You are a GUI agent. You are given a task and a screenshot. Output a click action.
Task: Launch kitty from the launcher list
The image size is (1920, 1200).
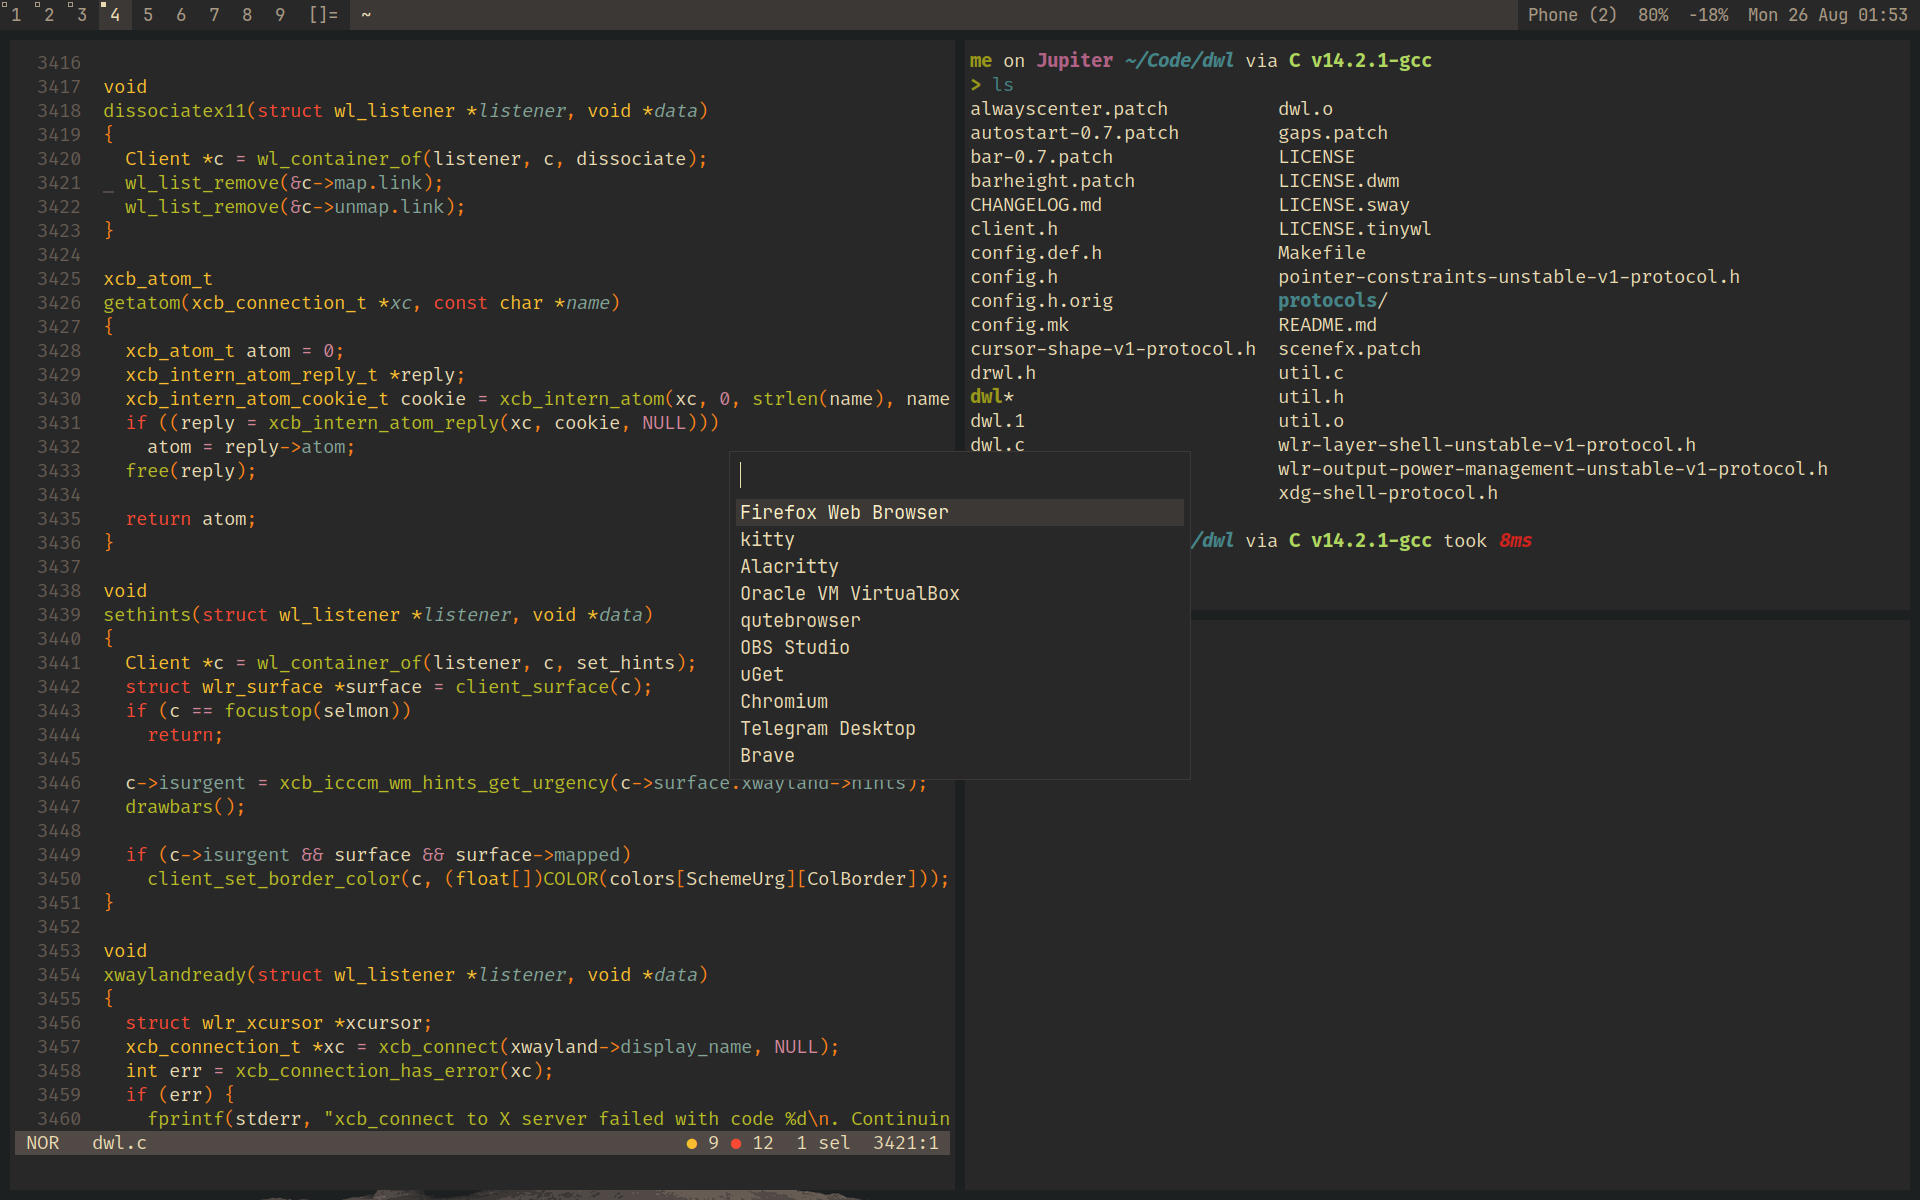point(960,540)
